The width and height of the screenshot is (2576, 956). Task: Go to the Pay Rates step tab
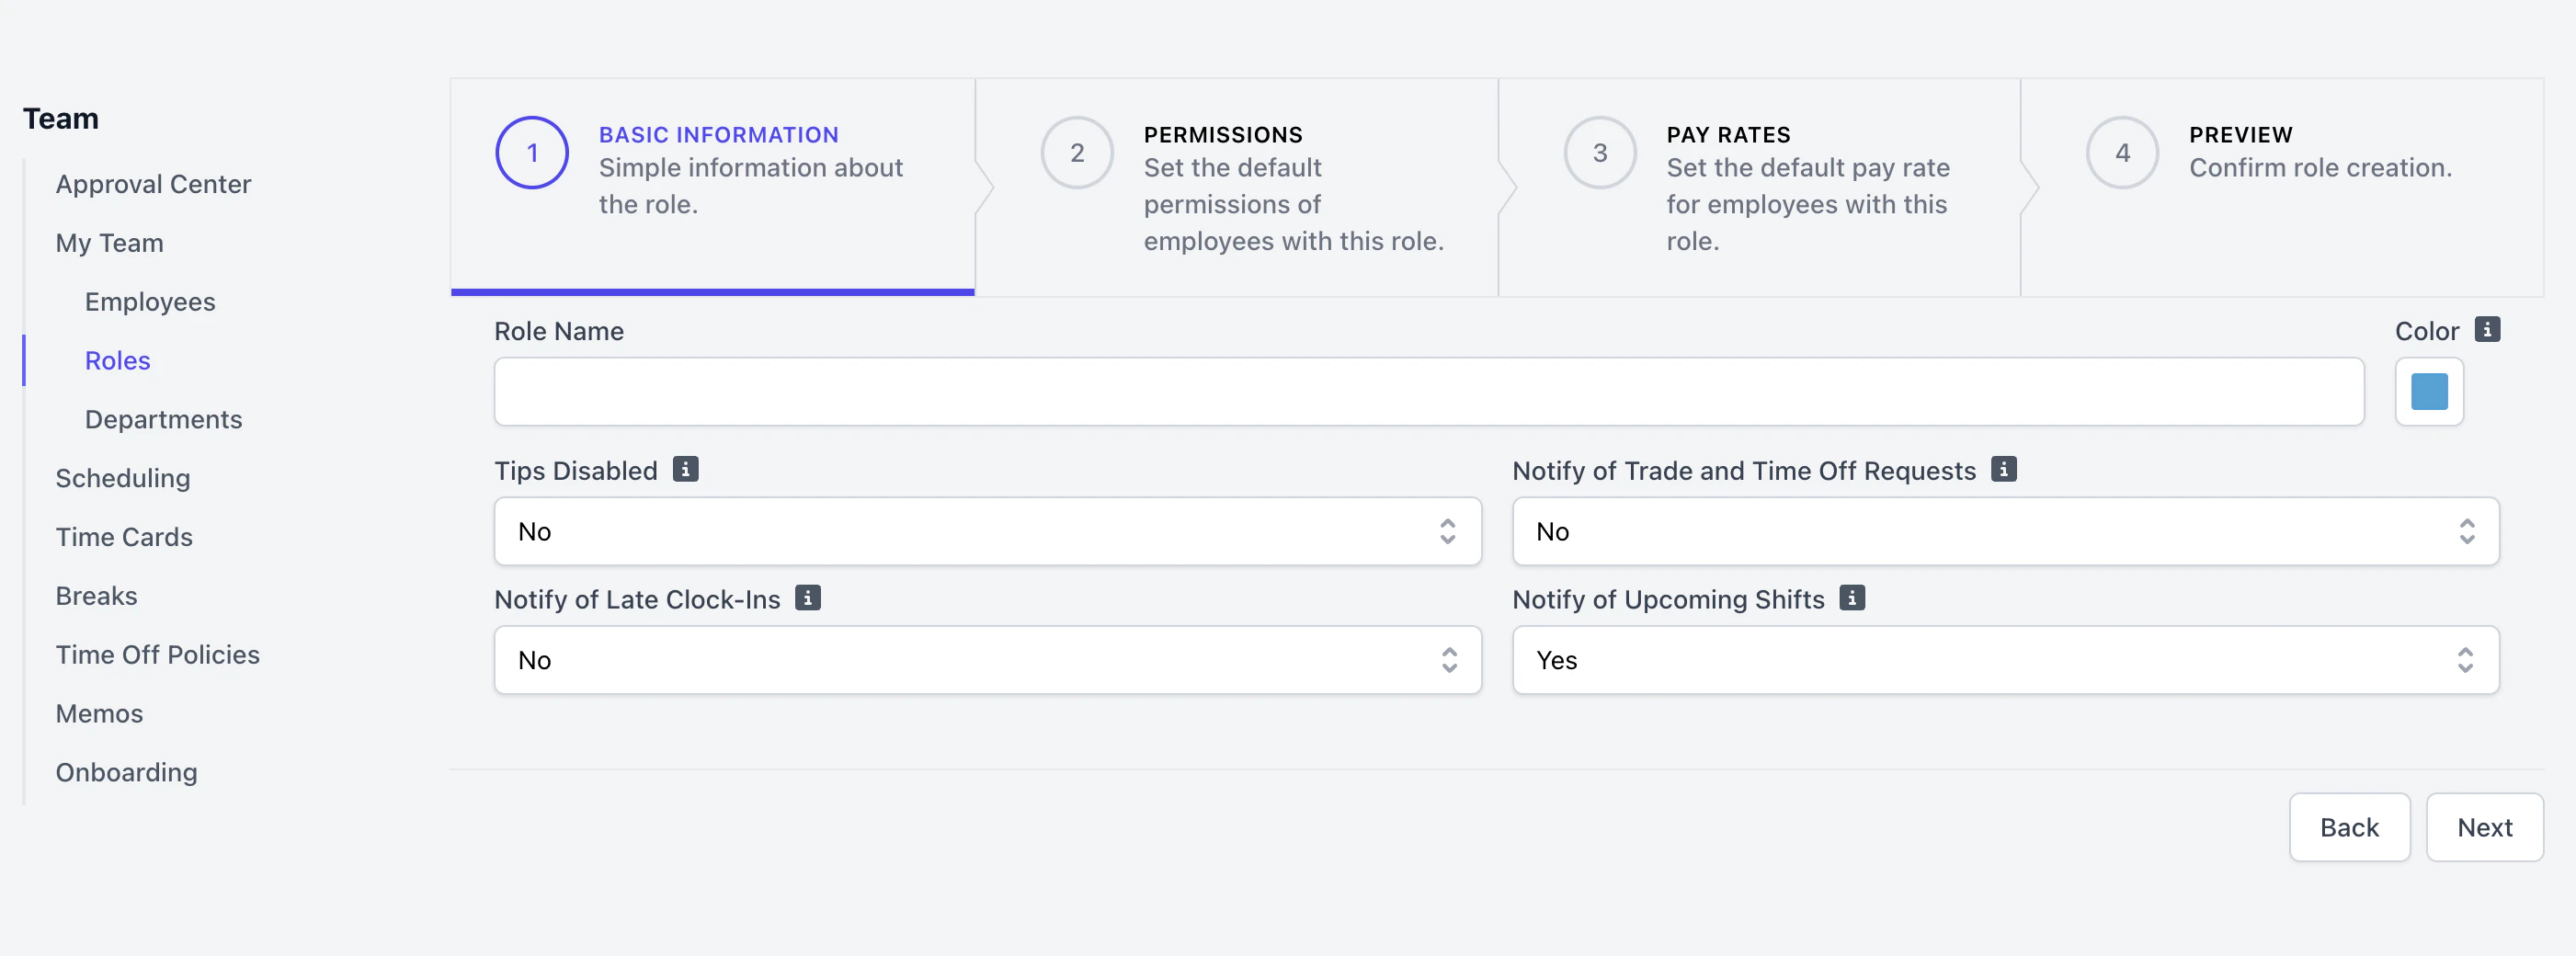point(1758,187)
